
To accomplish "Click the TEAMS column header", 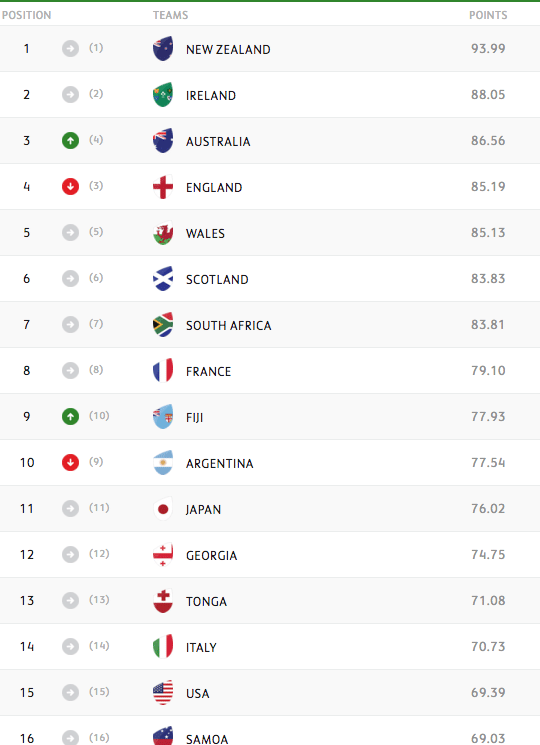I will (171, 15).
